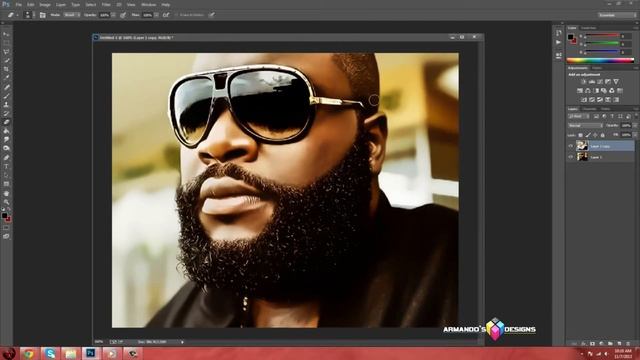Select the Crop tool
This screenshot has width=640, height=360.
click(x=6, y=69)
